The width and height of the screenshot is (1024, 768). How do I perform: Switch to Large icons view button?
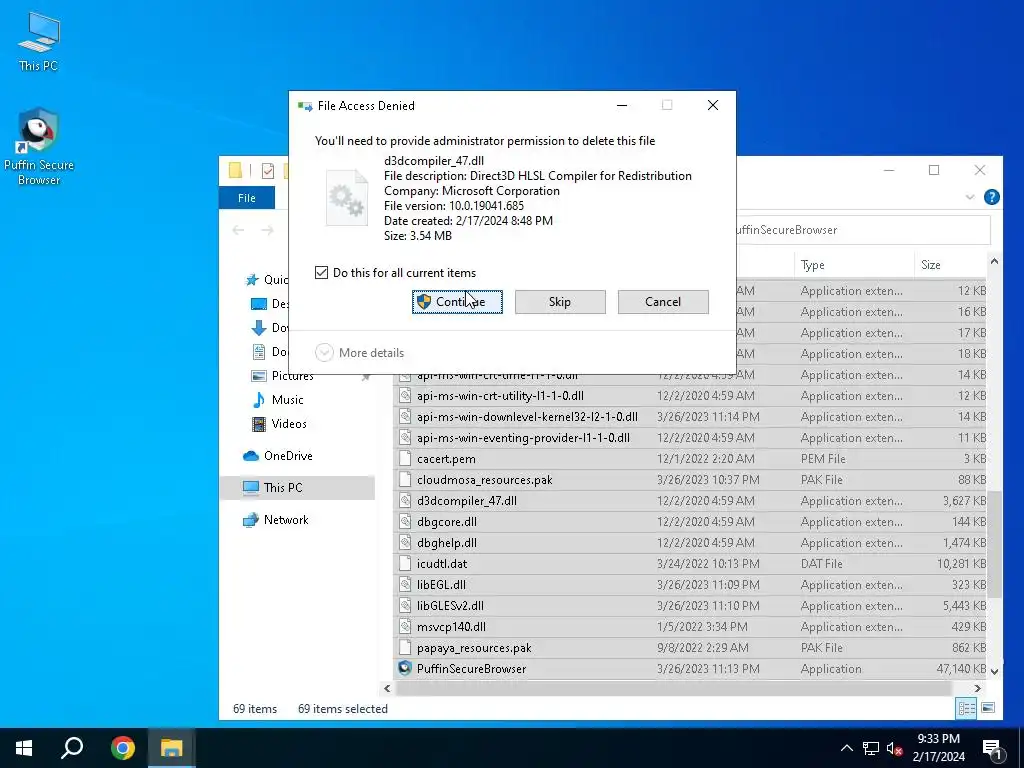coord(988,708)
